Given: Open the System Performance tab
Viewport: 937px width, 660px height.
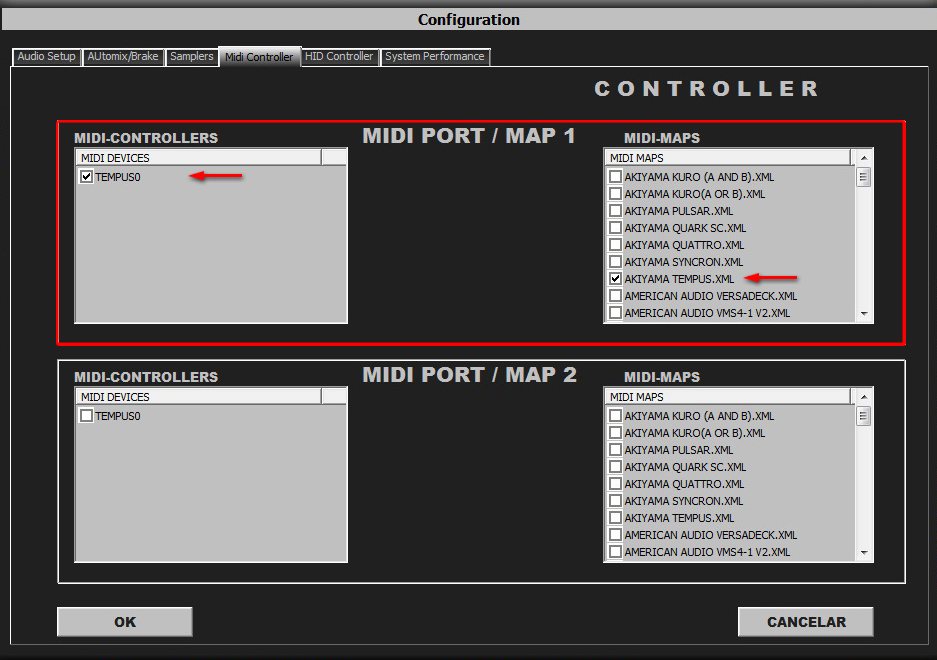Looking at the screenshot, I should click(x=435, y=57).
